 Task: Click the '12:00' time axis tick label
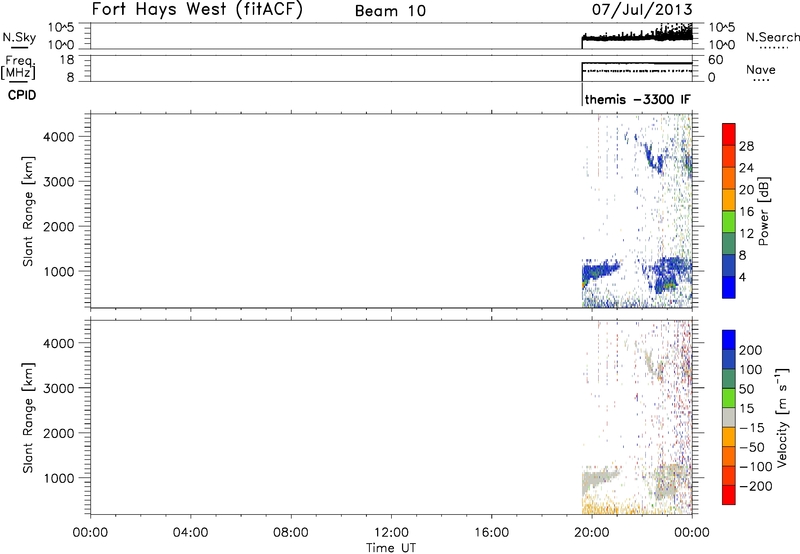(391, 533)
